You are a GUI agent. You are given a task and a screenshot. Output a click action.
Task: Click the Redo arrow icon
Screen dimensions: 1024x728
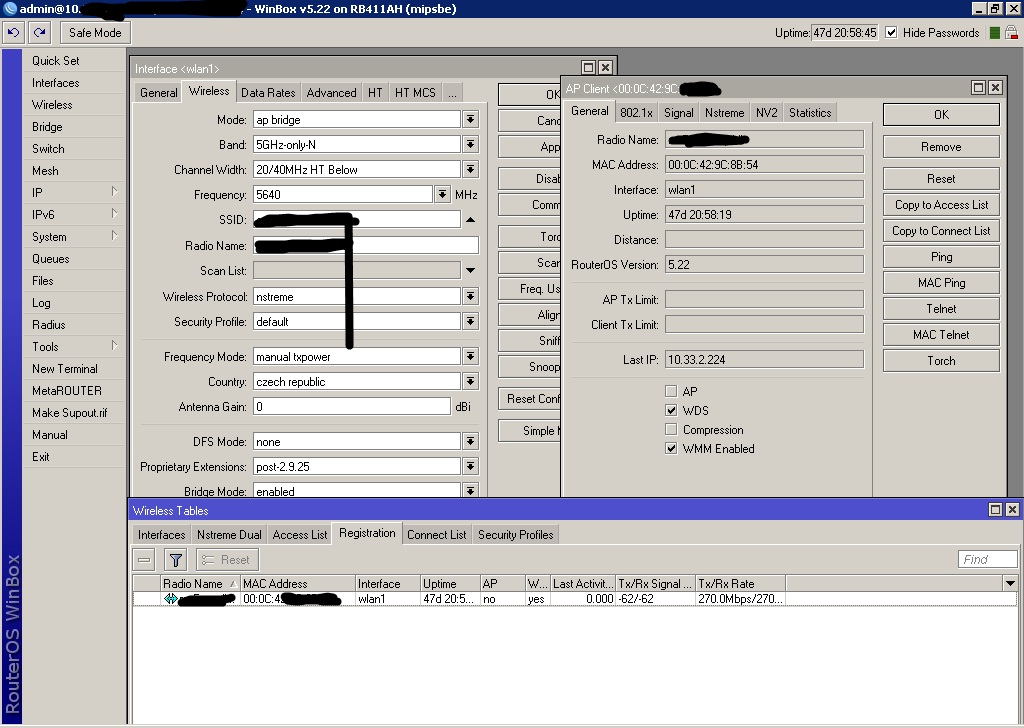tap(40, 32)
